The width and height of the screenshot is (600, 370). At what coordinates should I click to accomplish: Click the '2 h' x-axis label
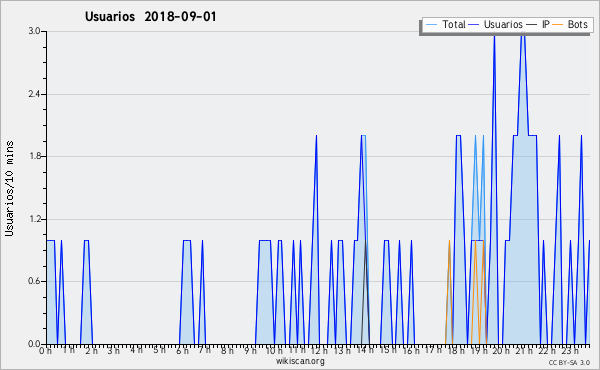coord(91,351)
